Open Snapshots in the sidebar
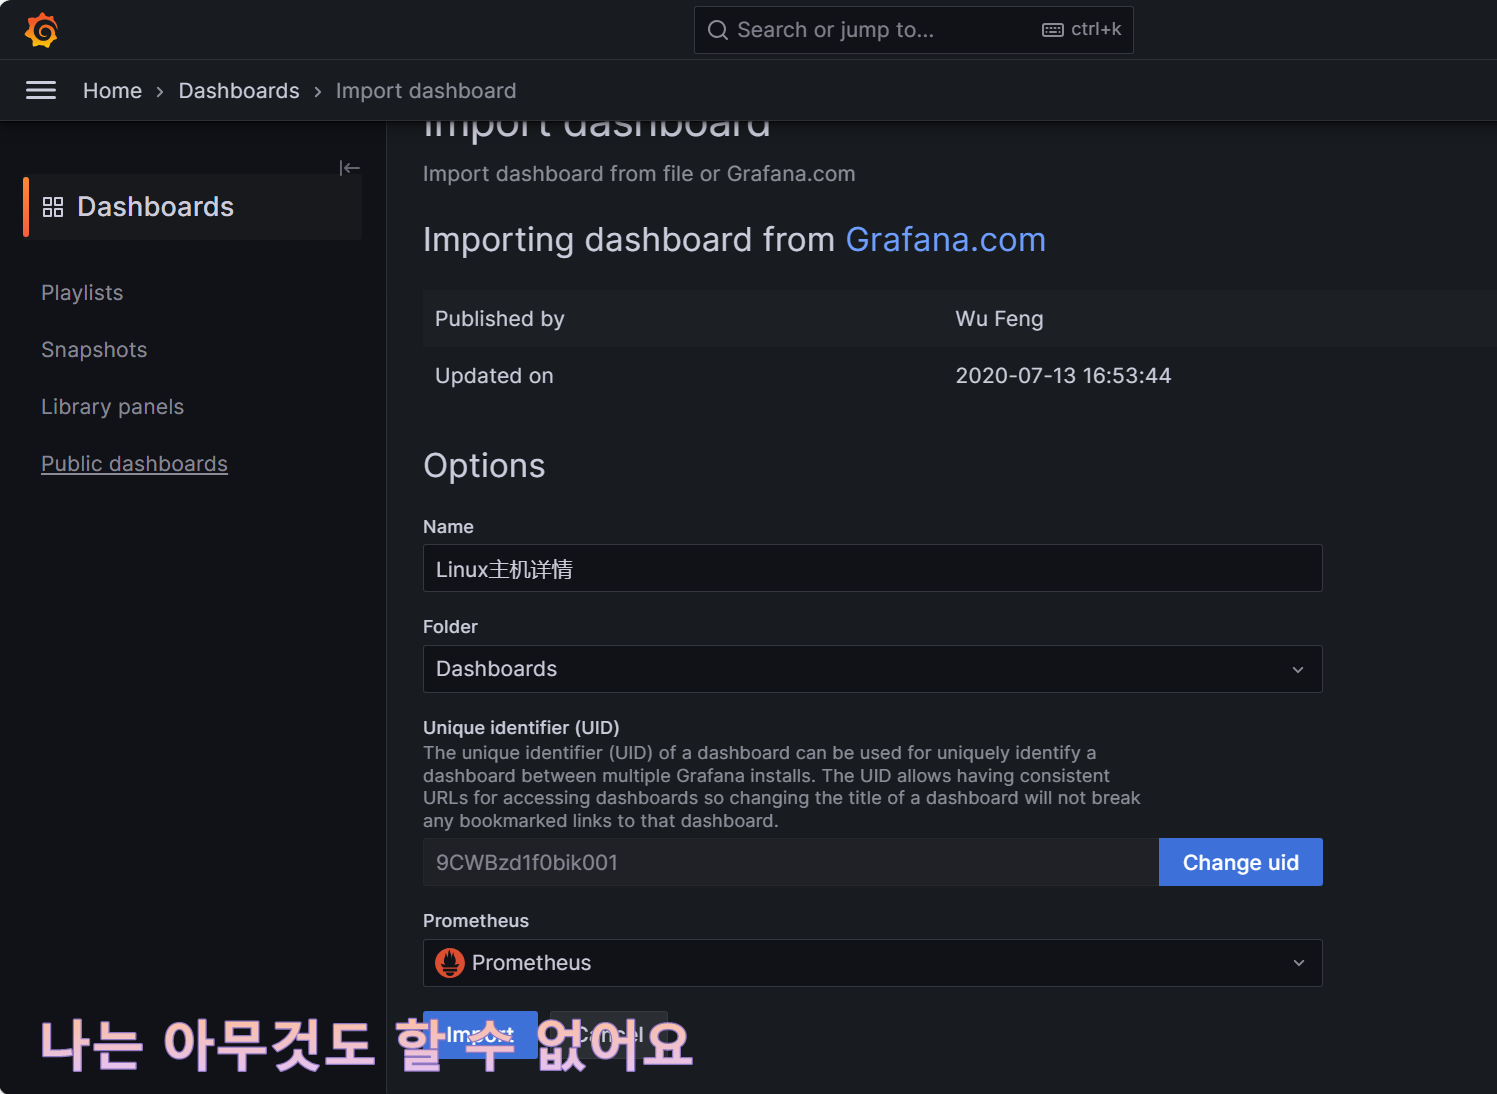The width and height of the screenshot is (1497, 1094). (x=94, y=350)
